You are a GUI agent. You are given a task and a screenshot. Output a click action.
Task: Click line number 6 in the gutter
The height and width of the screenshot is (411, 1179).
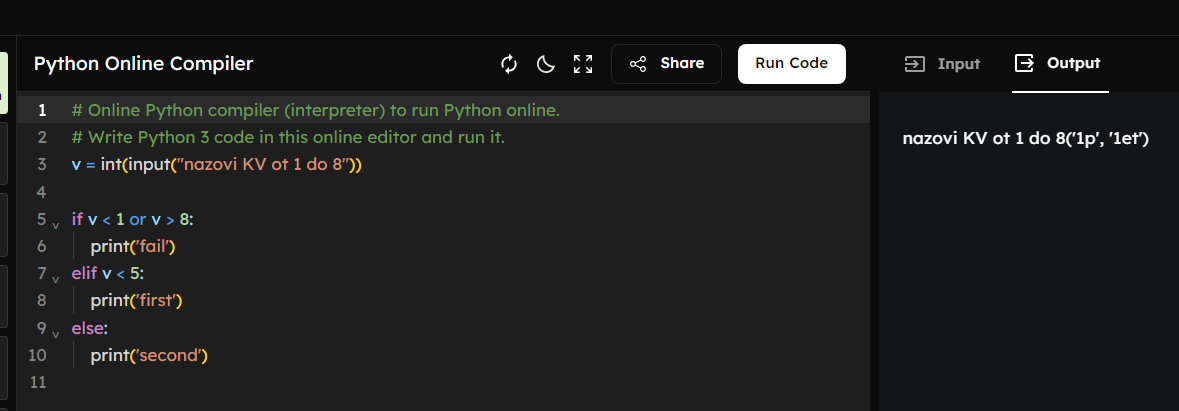[x=41, y=246]
